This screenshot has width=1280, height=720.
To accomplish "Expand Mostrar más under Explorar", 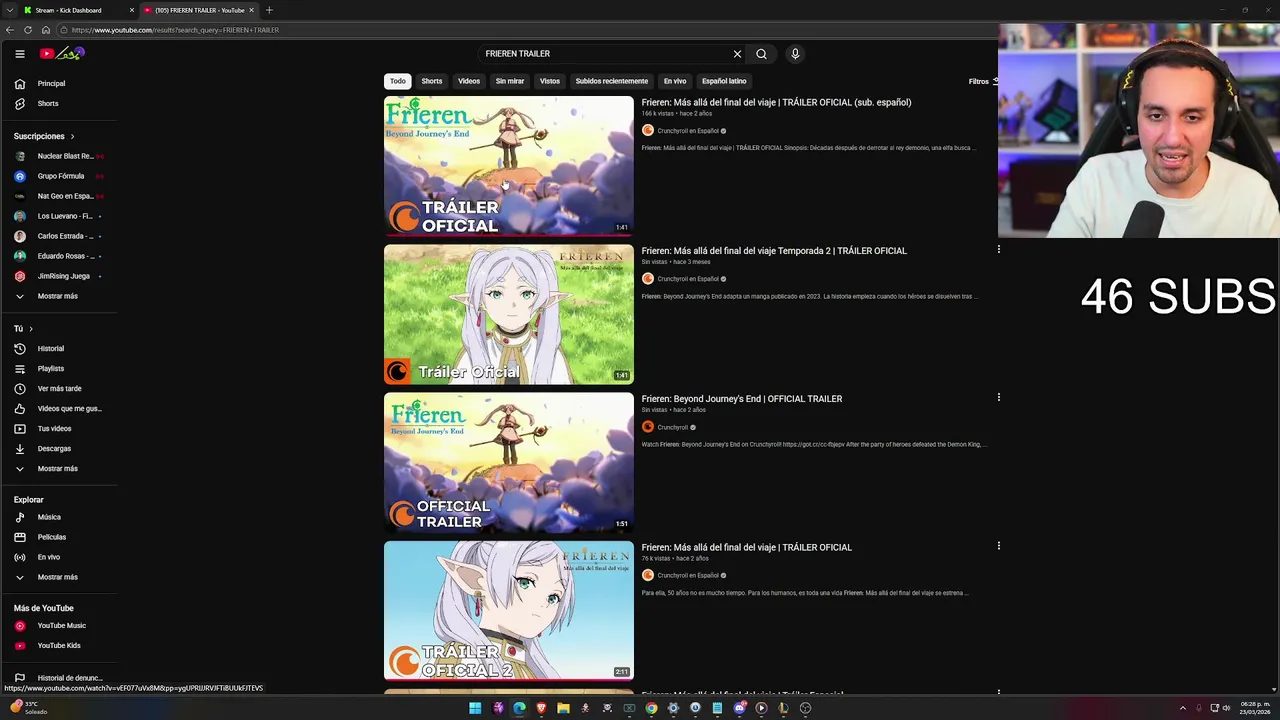I will click(58, 577).
